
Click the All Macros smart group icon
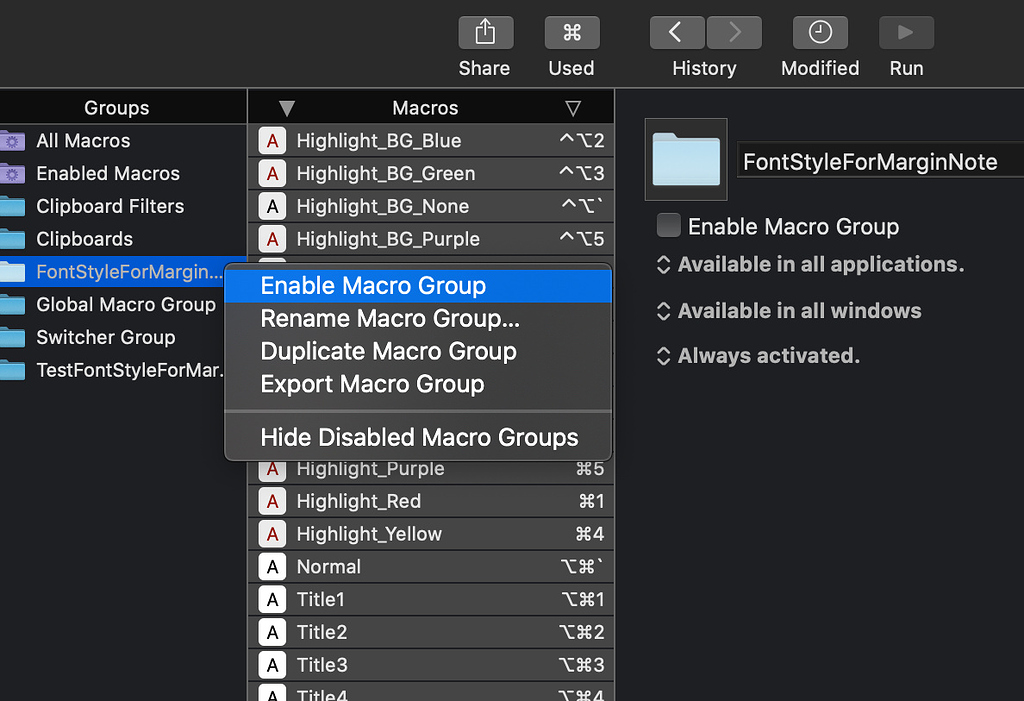click(x=13, y=140)
